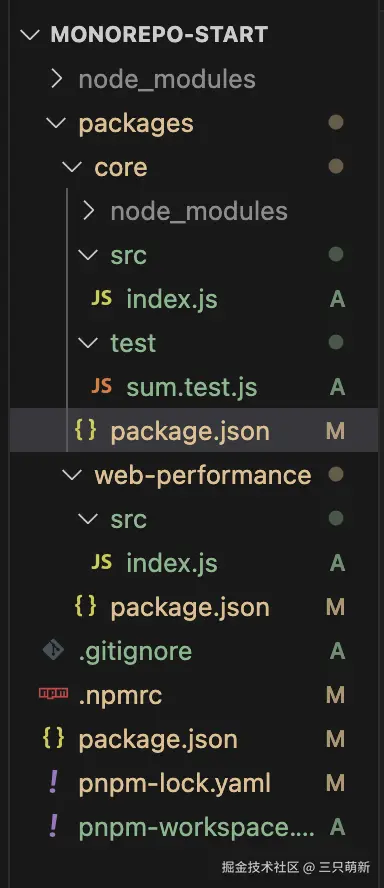Click the M badge of core's package.json
Screen dimensions: 384x888
pos(335,431)
